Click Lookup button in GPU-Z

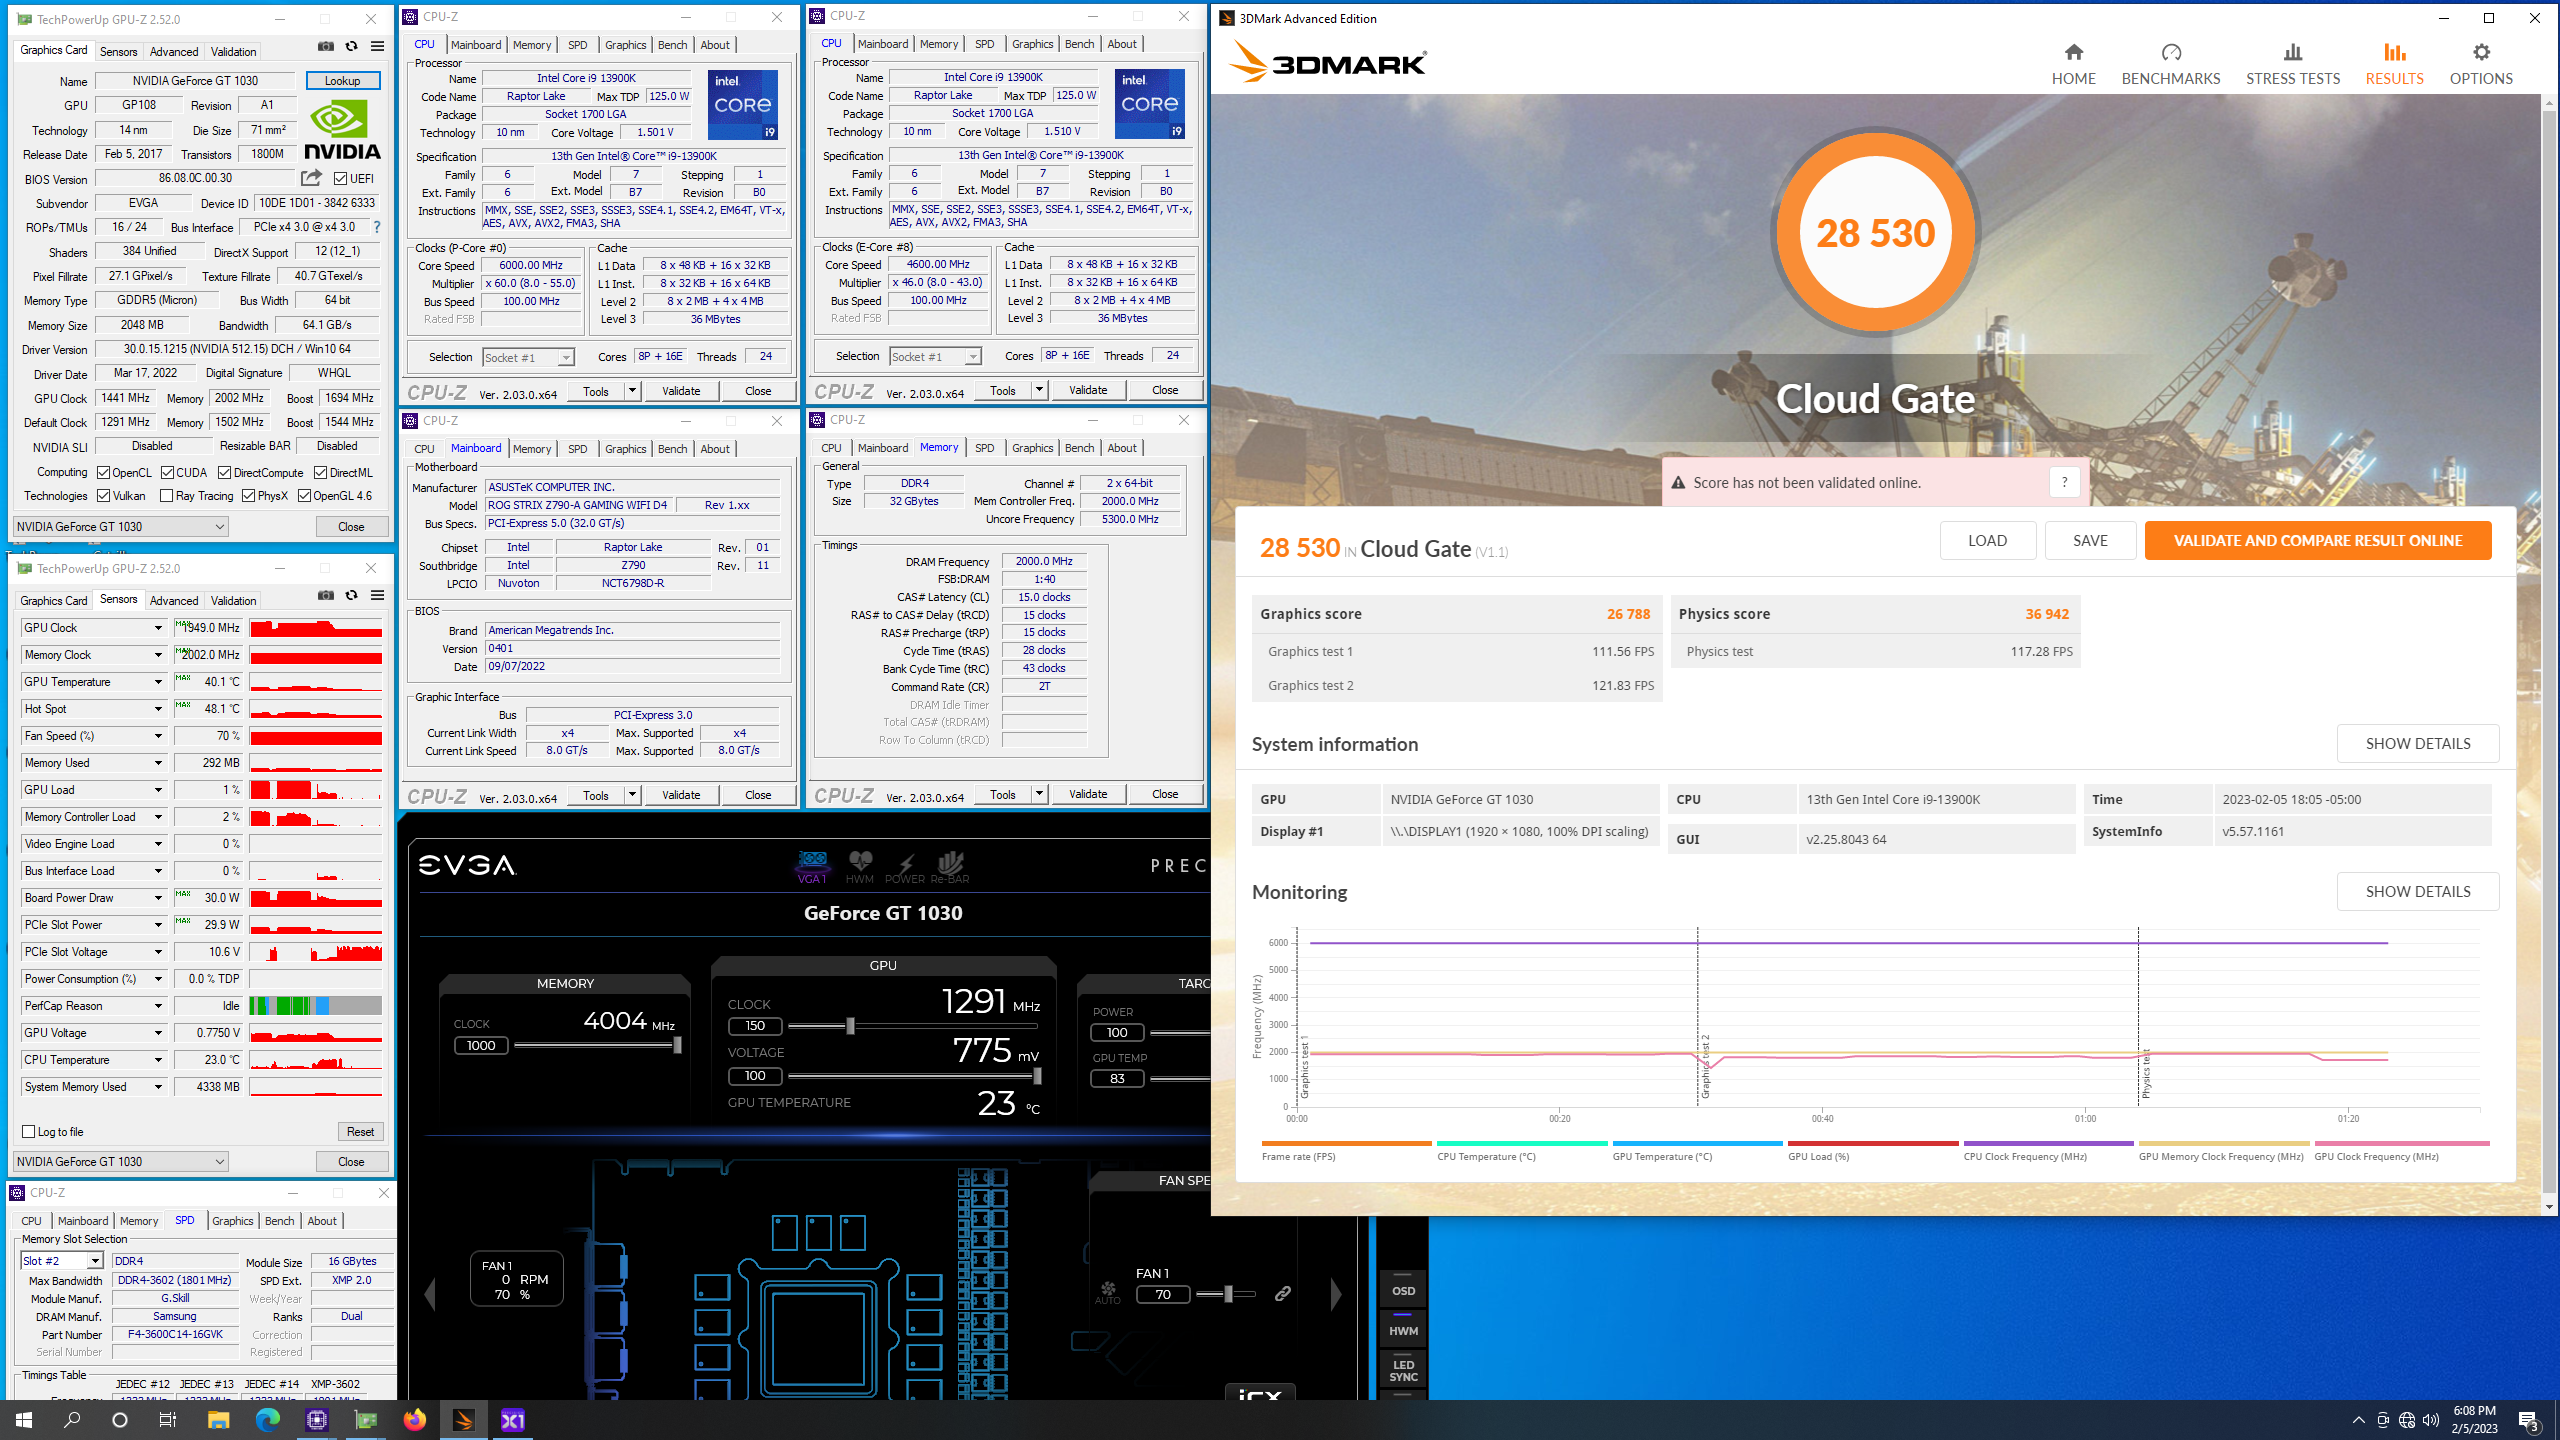[x=342, y=81]
